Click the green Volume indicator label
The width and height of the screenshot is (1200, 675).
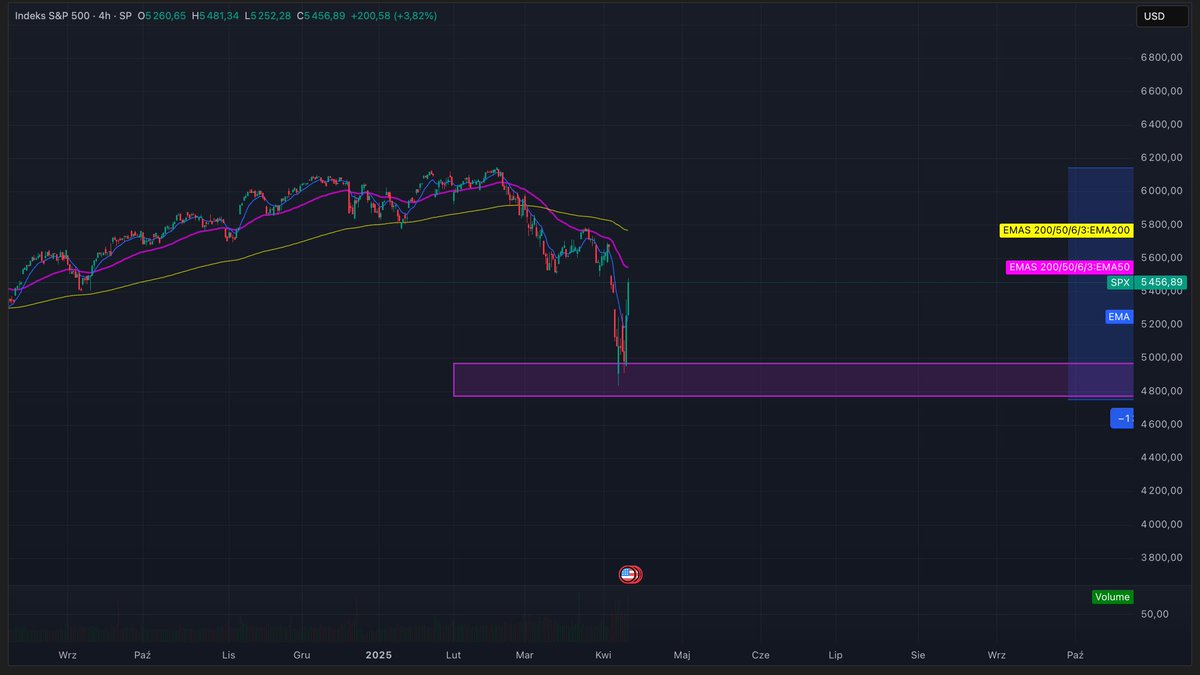pyautogui.click(x=1112, y=597)
